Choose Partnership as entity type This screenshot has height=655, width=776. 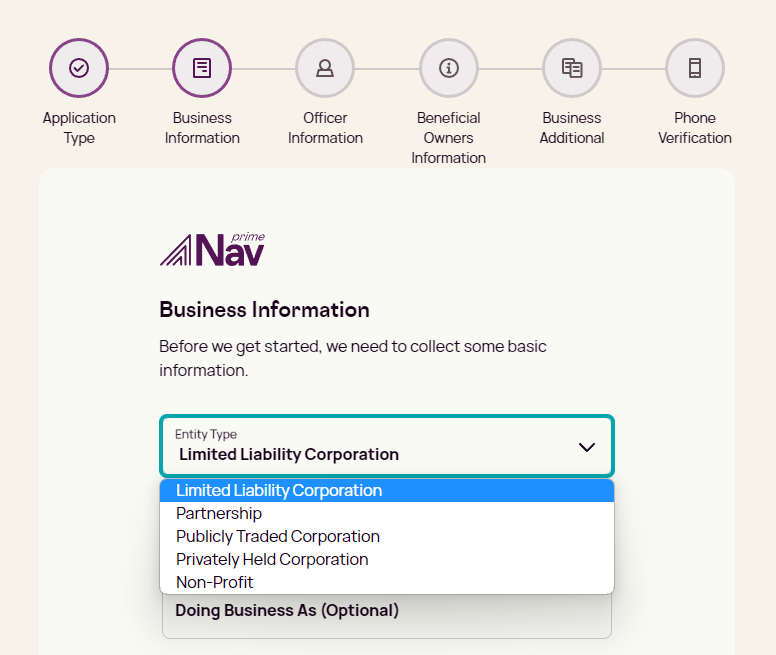tap(219, 513)
